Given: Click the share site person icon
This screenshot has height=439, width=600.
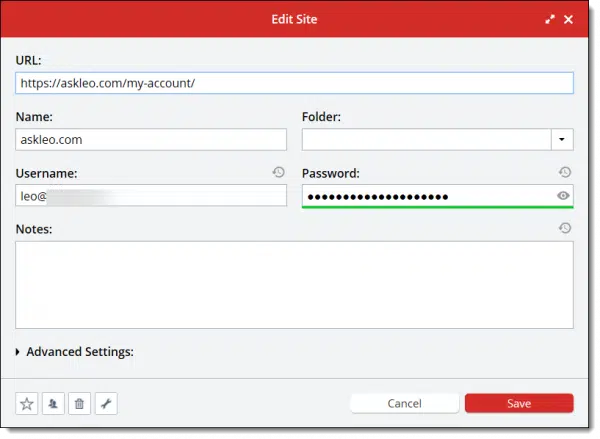Looking at the screenshot, I should pyautogui.click(x=53, y=404).
